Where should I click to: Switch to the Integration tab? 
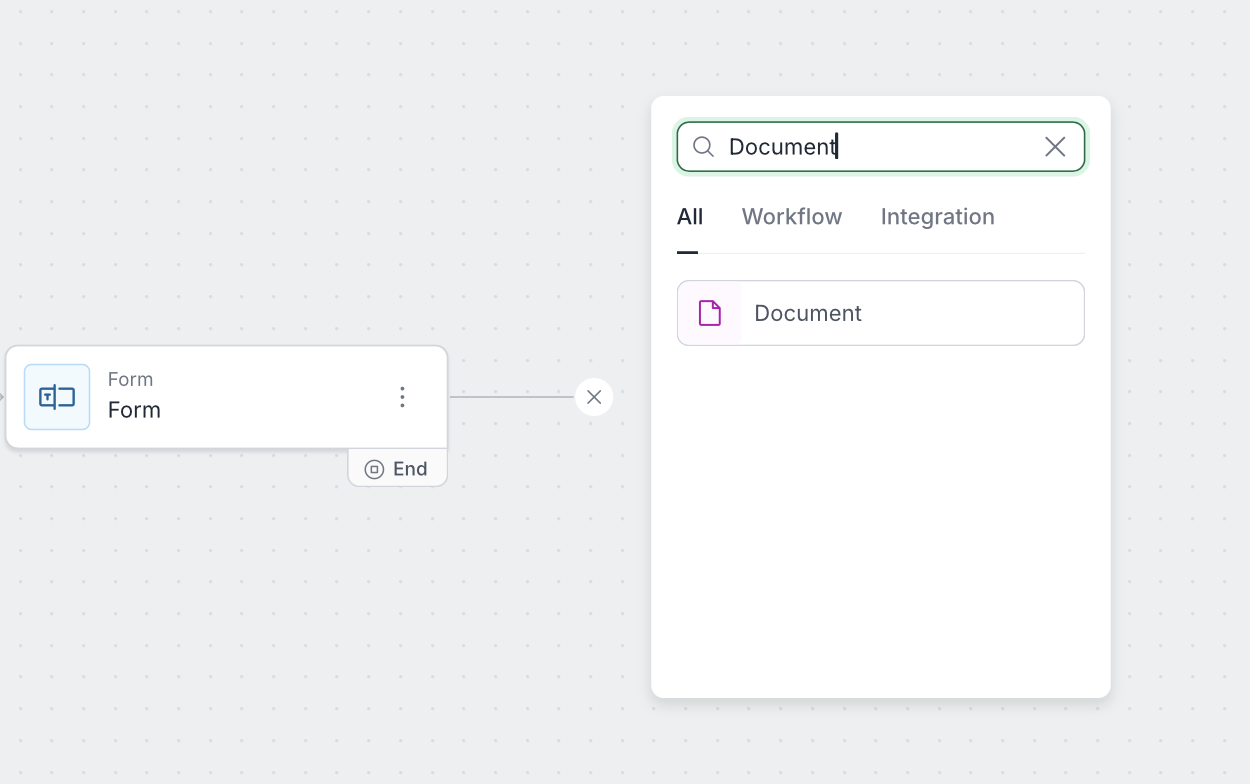tap(937, 217)
